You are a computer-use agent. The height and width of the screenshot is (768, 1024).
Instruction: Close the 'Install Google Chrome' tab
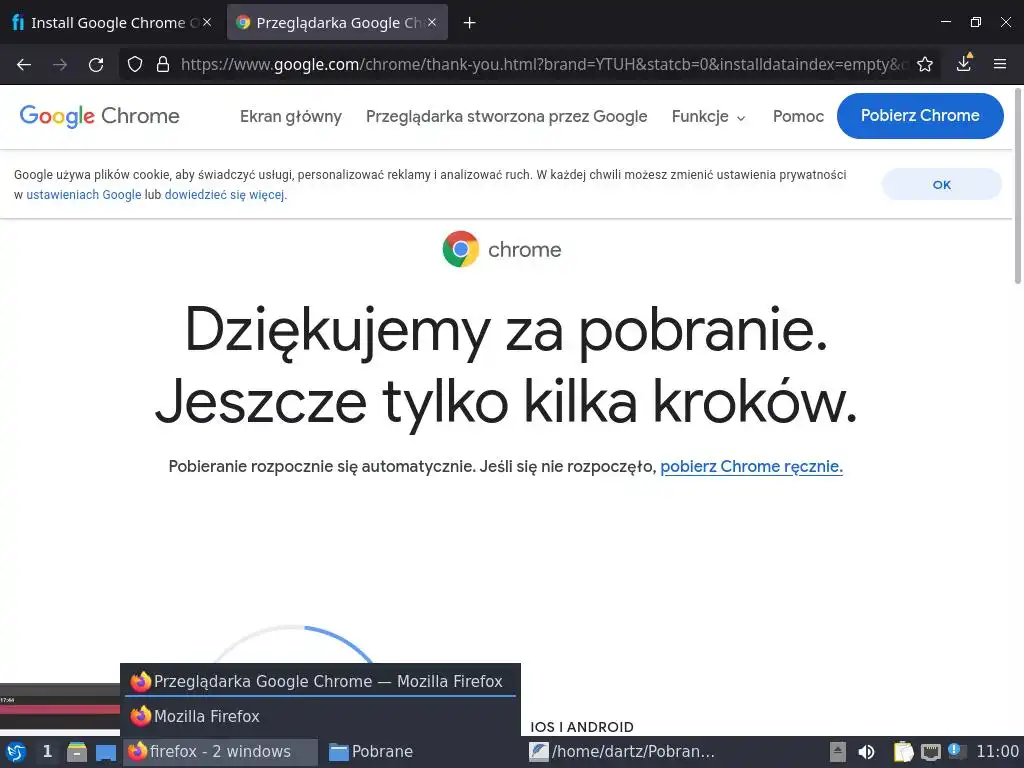click(x=207, y=22)
